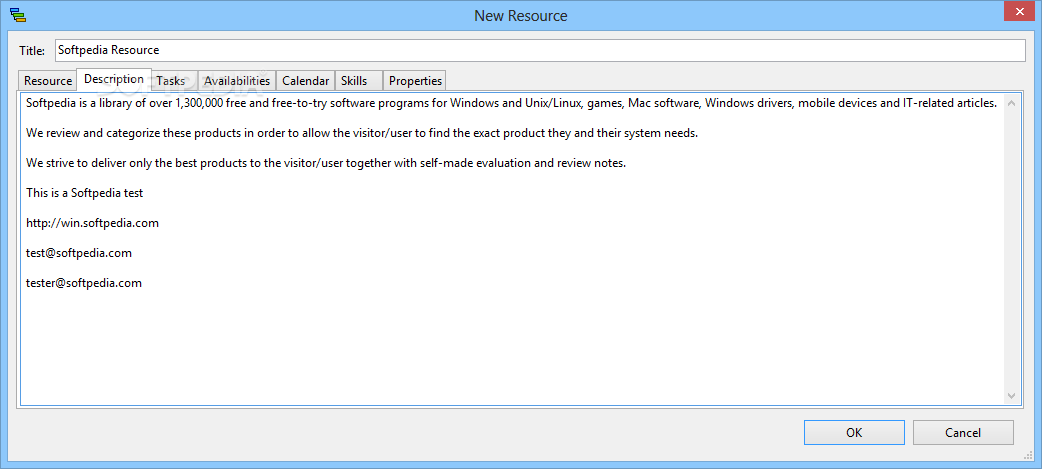Click the Title input field

540,50
